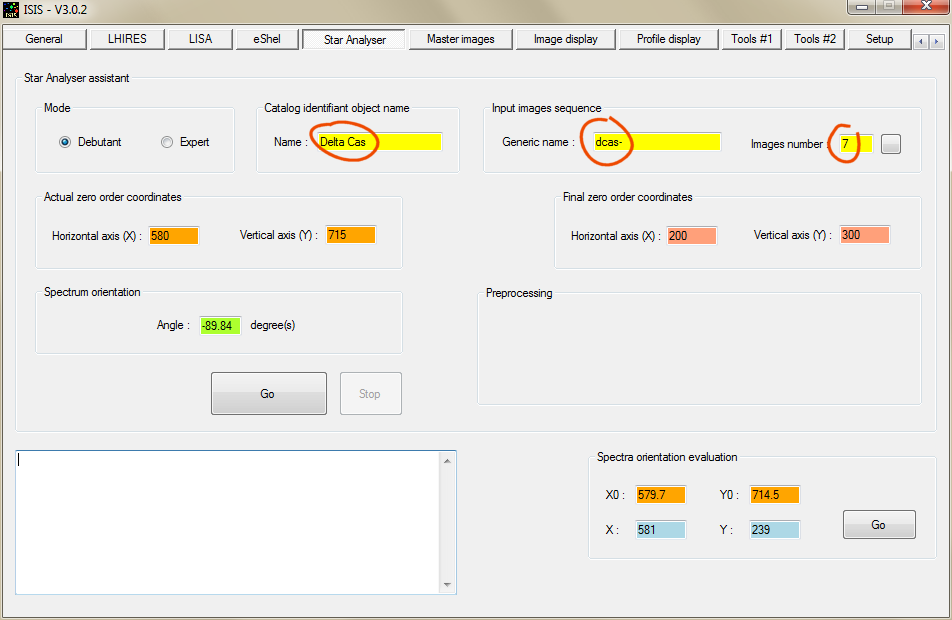Switch to the Image display tab
The width and height of the screenshot is (952, 620).
coord(565,39)
